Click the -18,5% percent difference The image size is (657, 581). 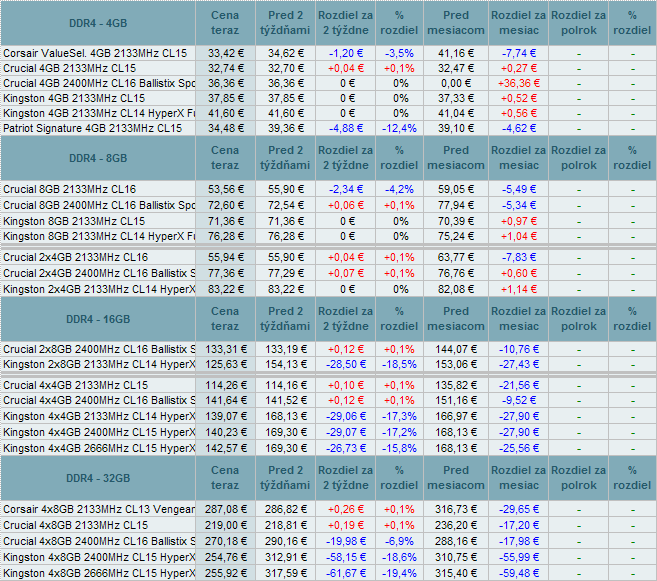pyautogui.click(x=399, y=364)
